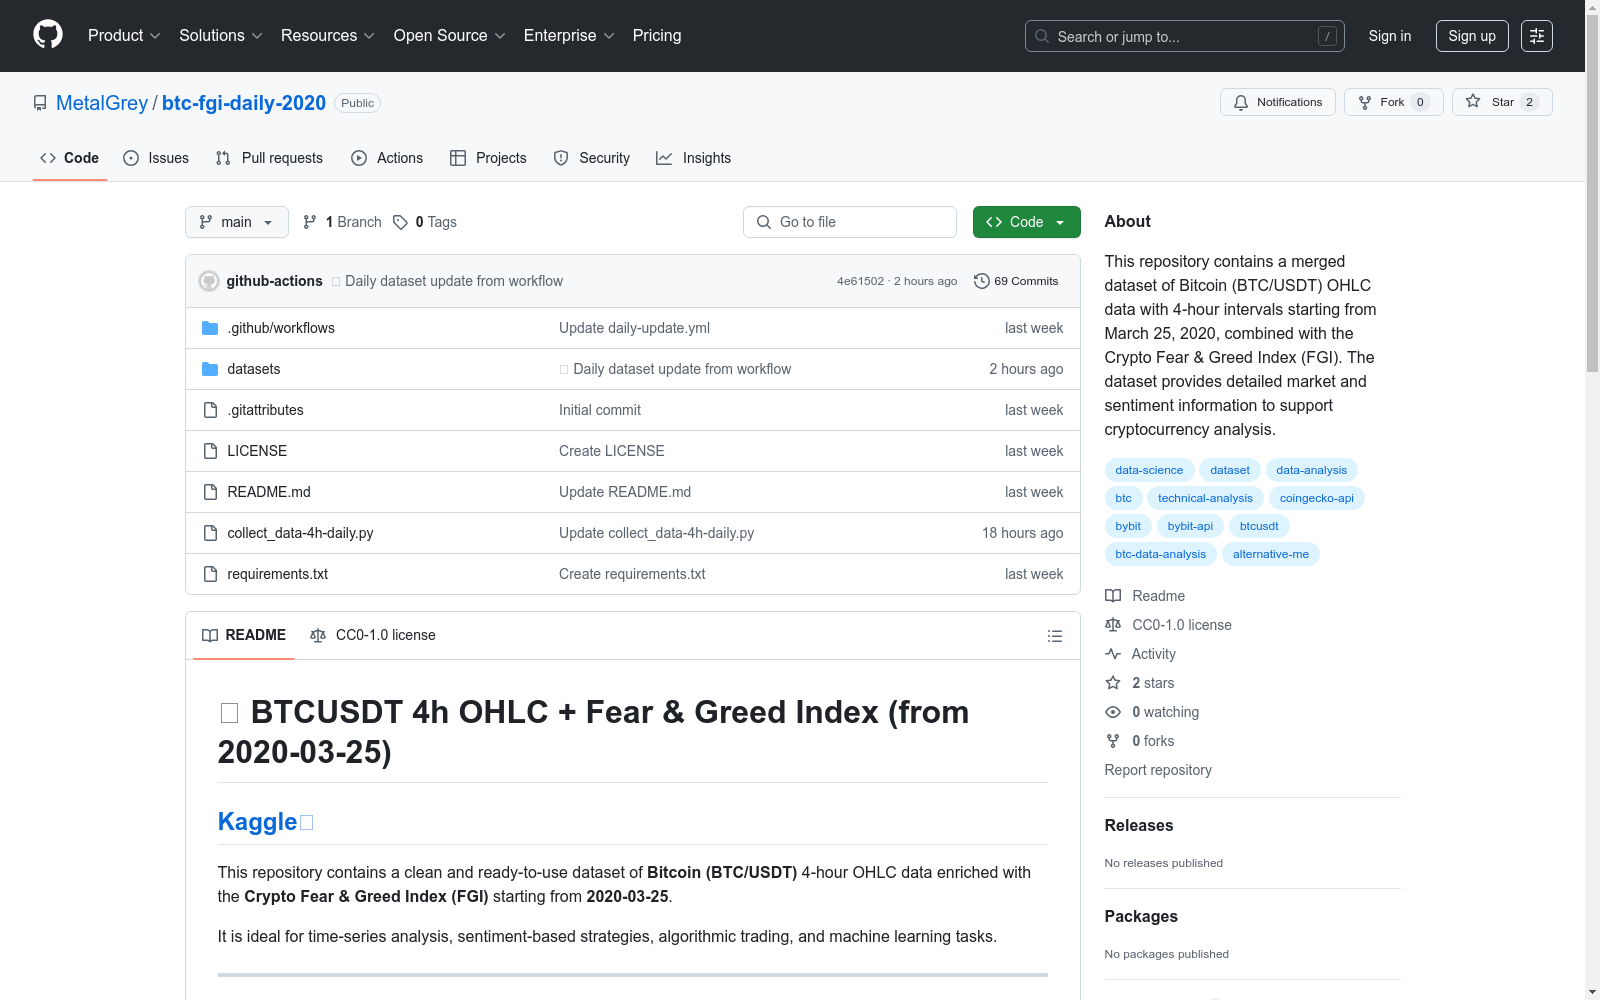1600x1000 pixels.
Task: Fork this repository
Action: (x=1394, y=102)
